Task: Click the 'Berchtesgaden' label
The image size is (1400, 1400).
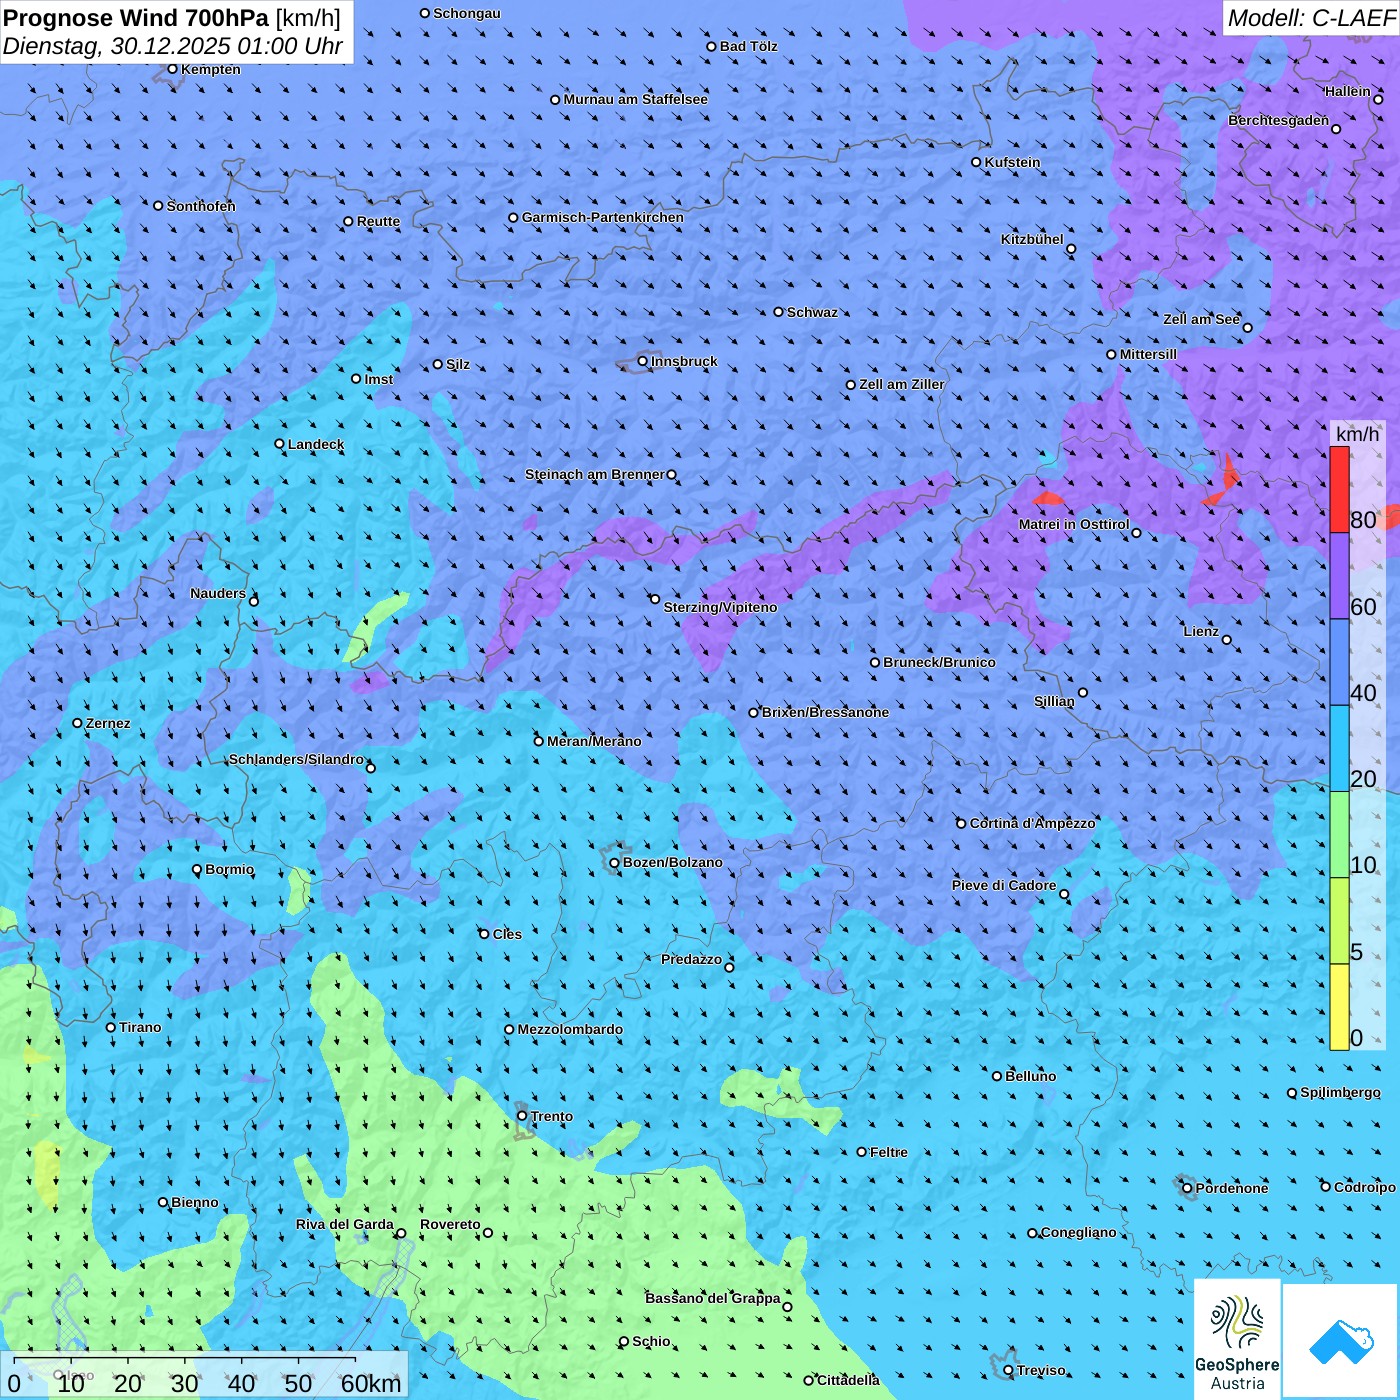Action: coord(1279,120)
